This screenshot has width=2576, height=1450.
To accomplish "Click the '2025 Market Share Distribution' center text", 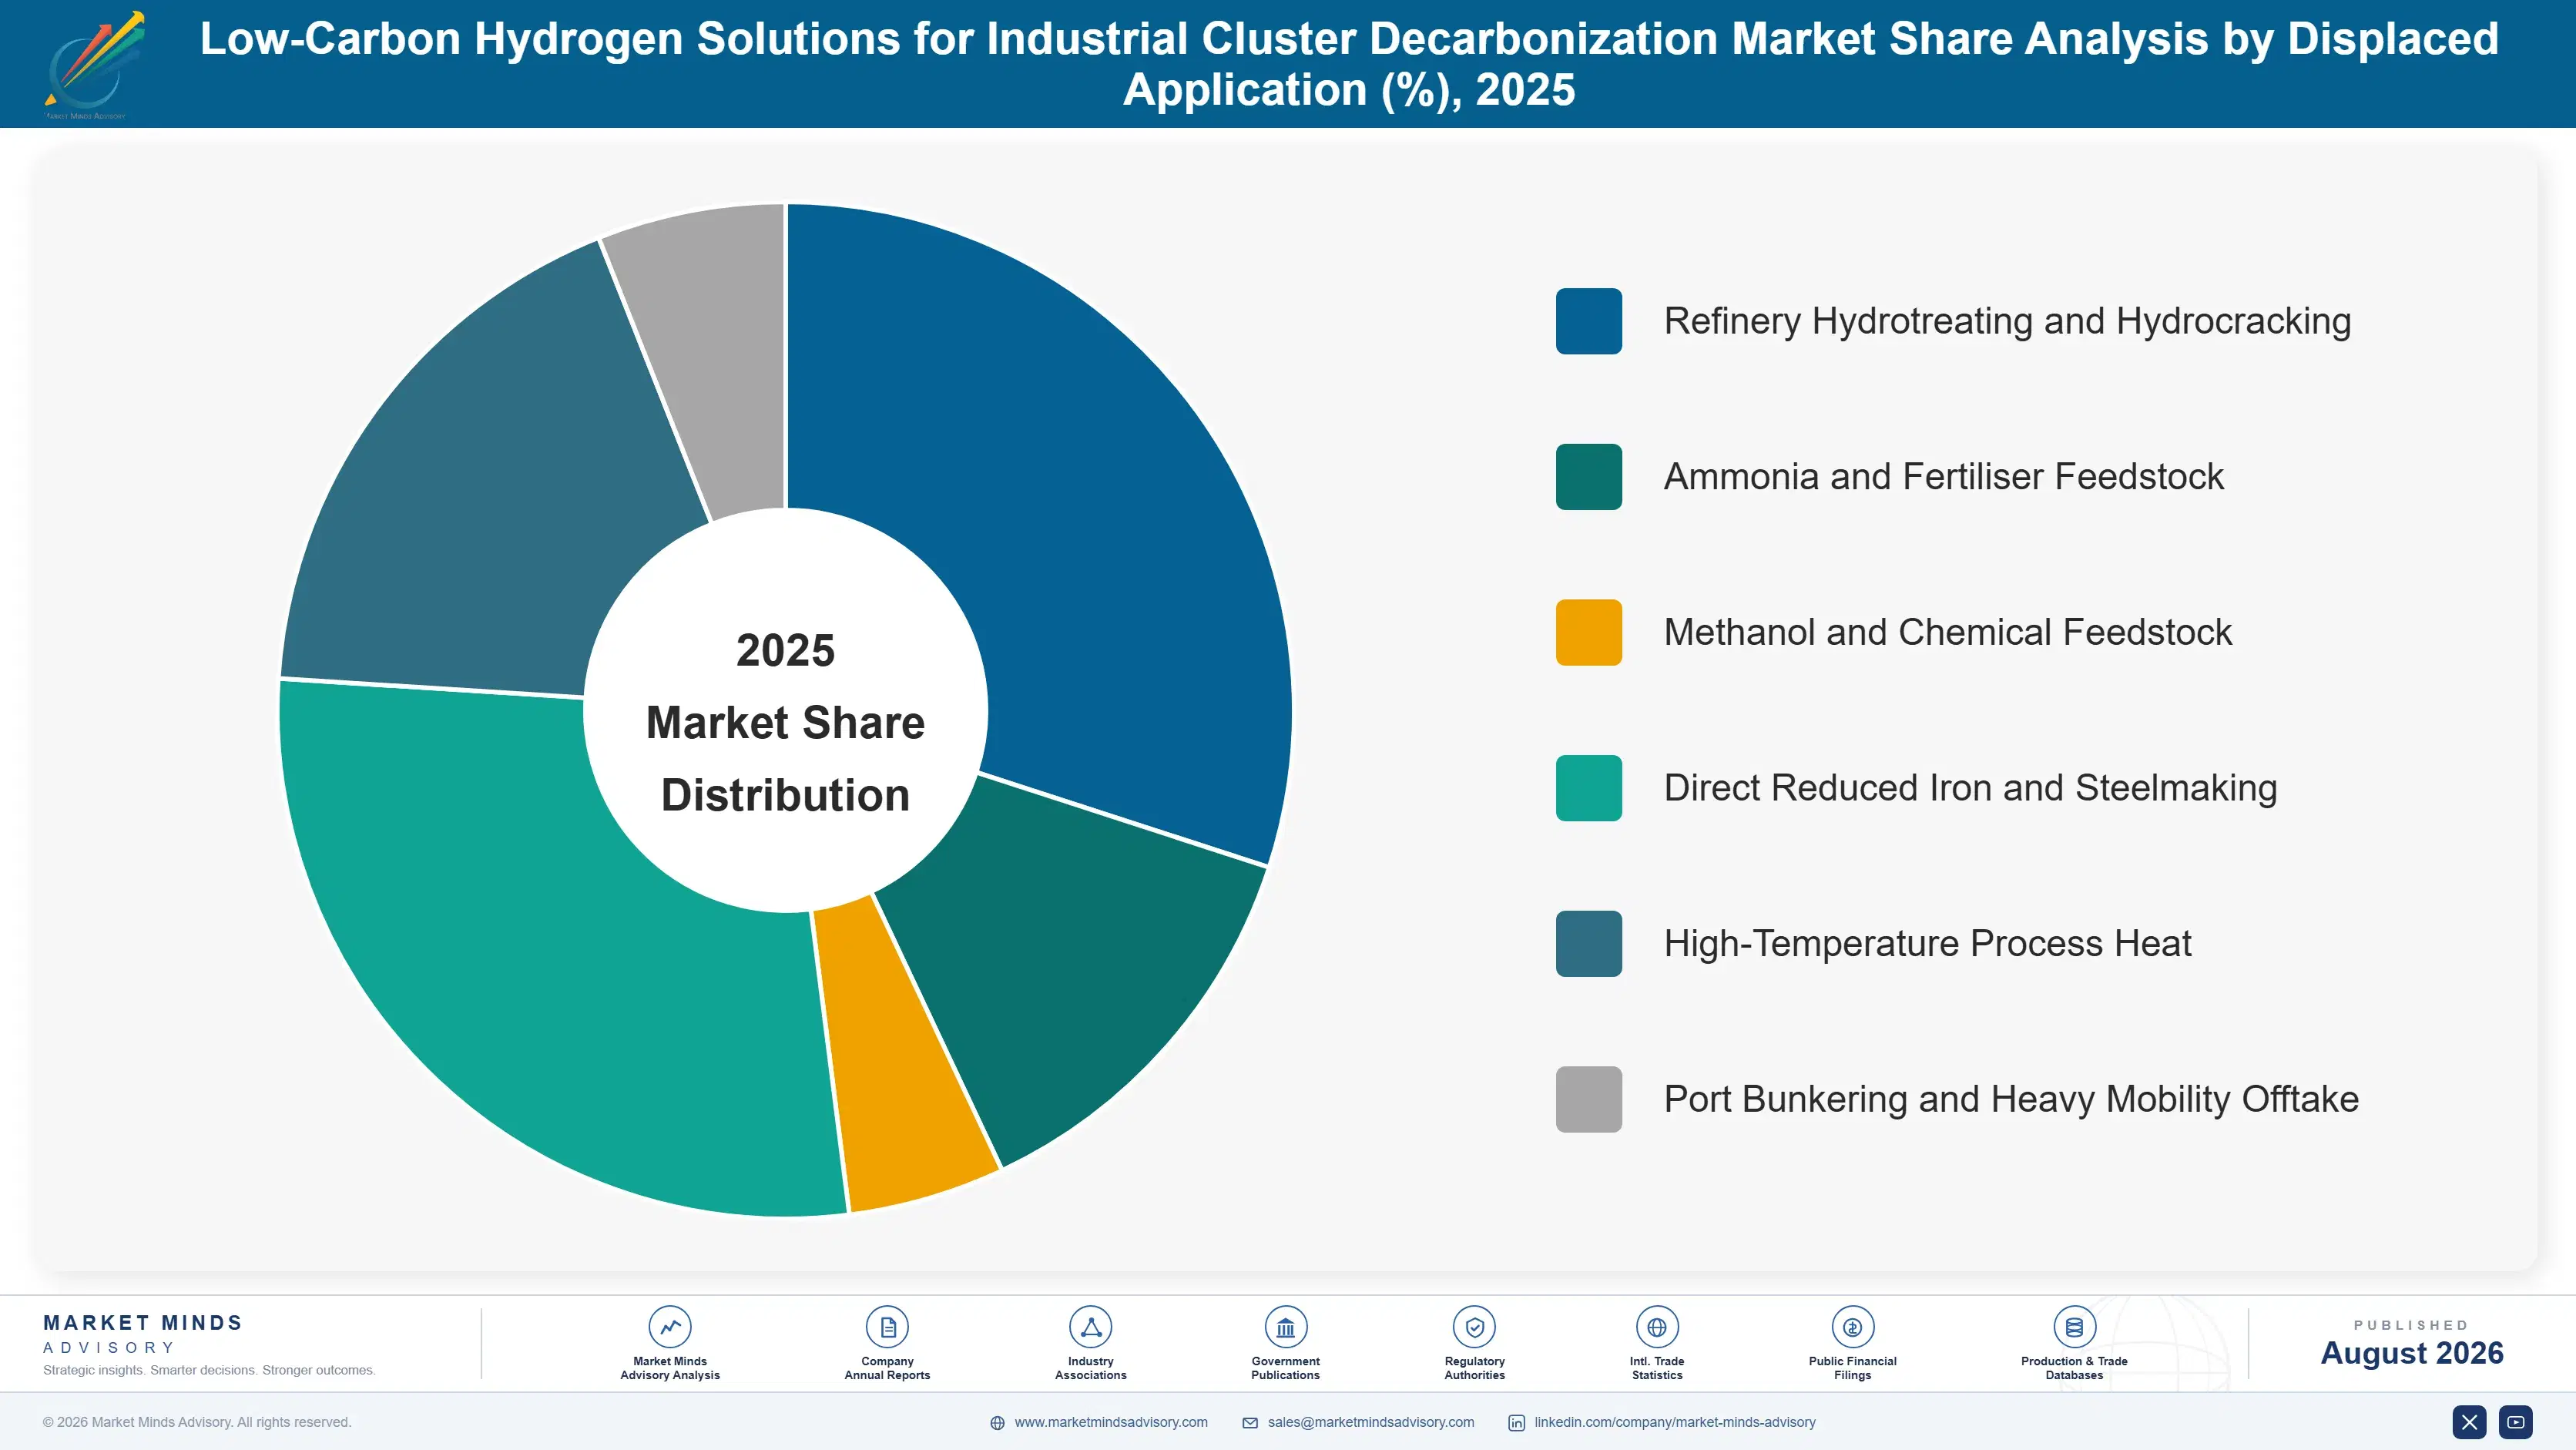I will [x=786, y=722].
